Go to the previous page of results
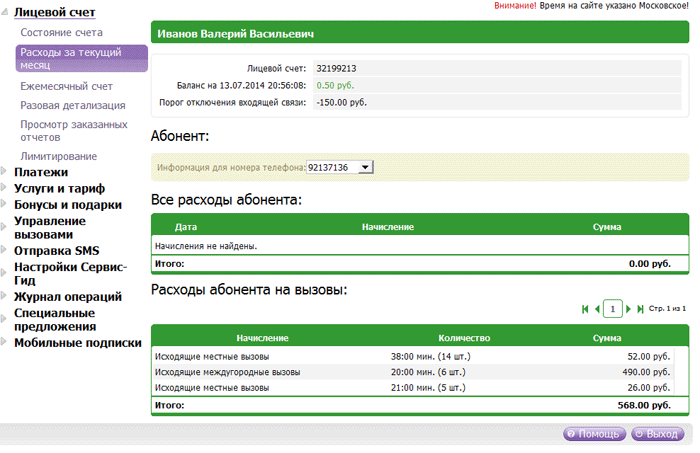This screenshot has width=700, height=453. coord(597,310)
